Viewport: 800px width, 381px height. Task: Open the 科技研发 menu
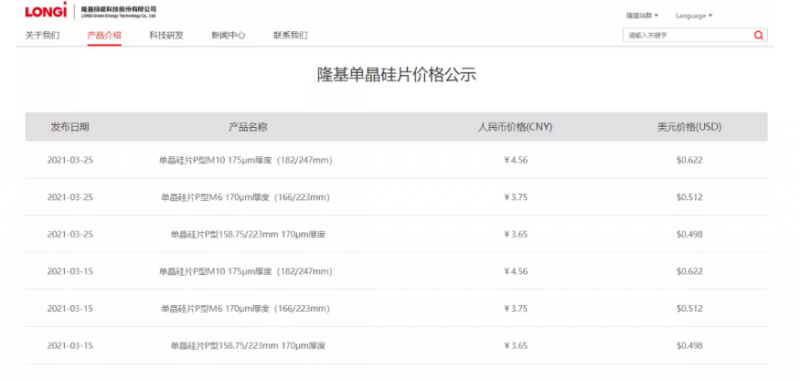[x=166, y=35]
